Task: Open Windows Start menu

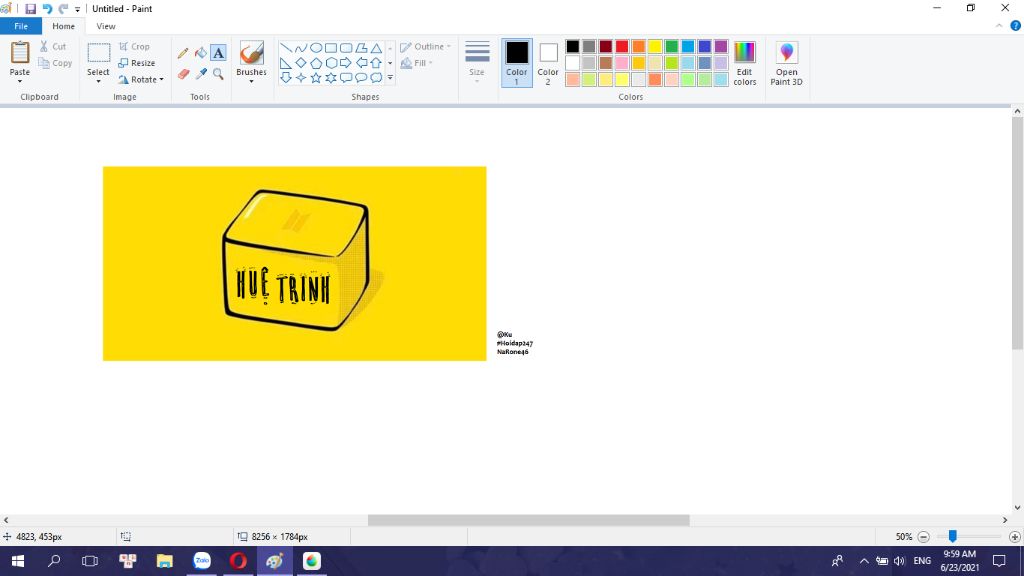Action: (18, 561)
